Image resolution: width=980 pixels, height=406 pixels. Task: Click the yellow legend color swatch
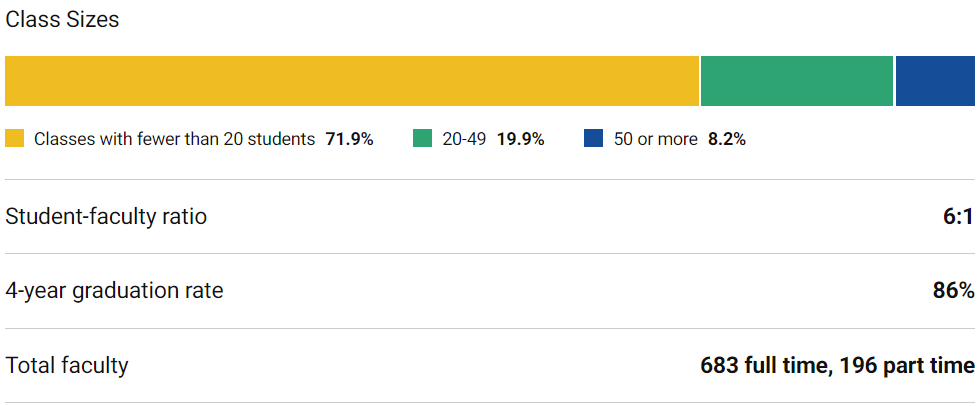click(14, 138)
